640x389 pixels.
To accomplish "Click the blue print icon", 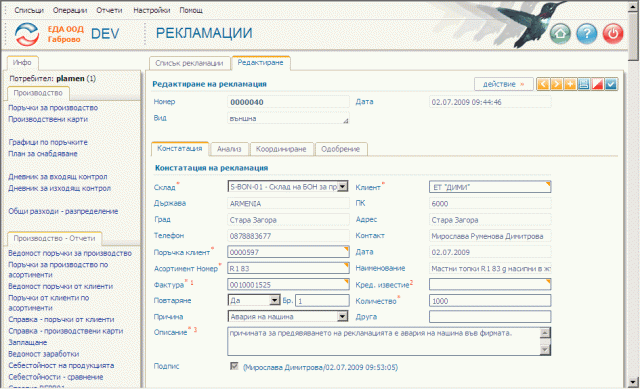I will pyautogui.click(x=584, y=84).
